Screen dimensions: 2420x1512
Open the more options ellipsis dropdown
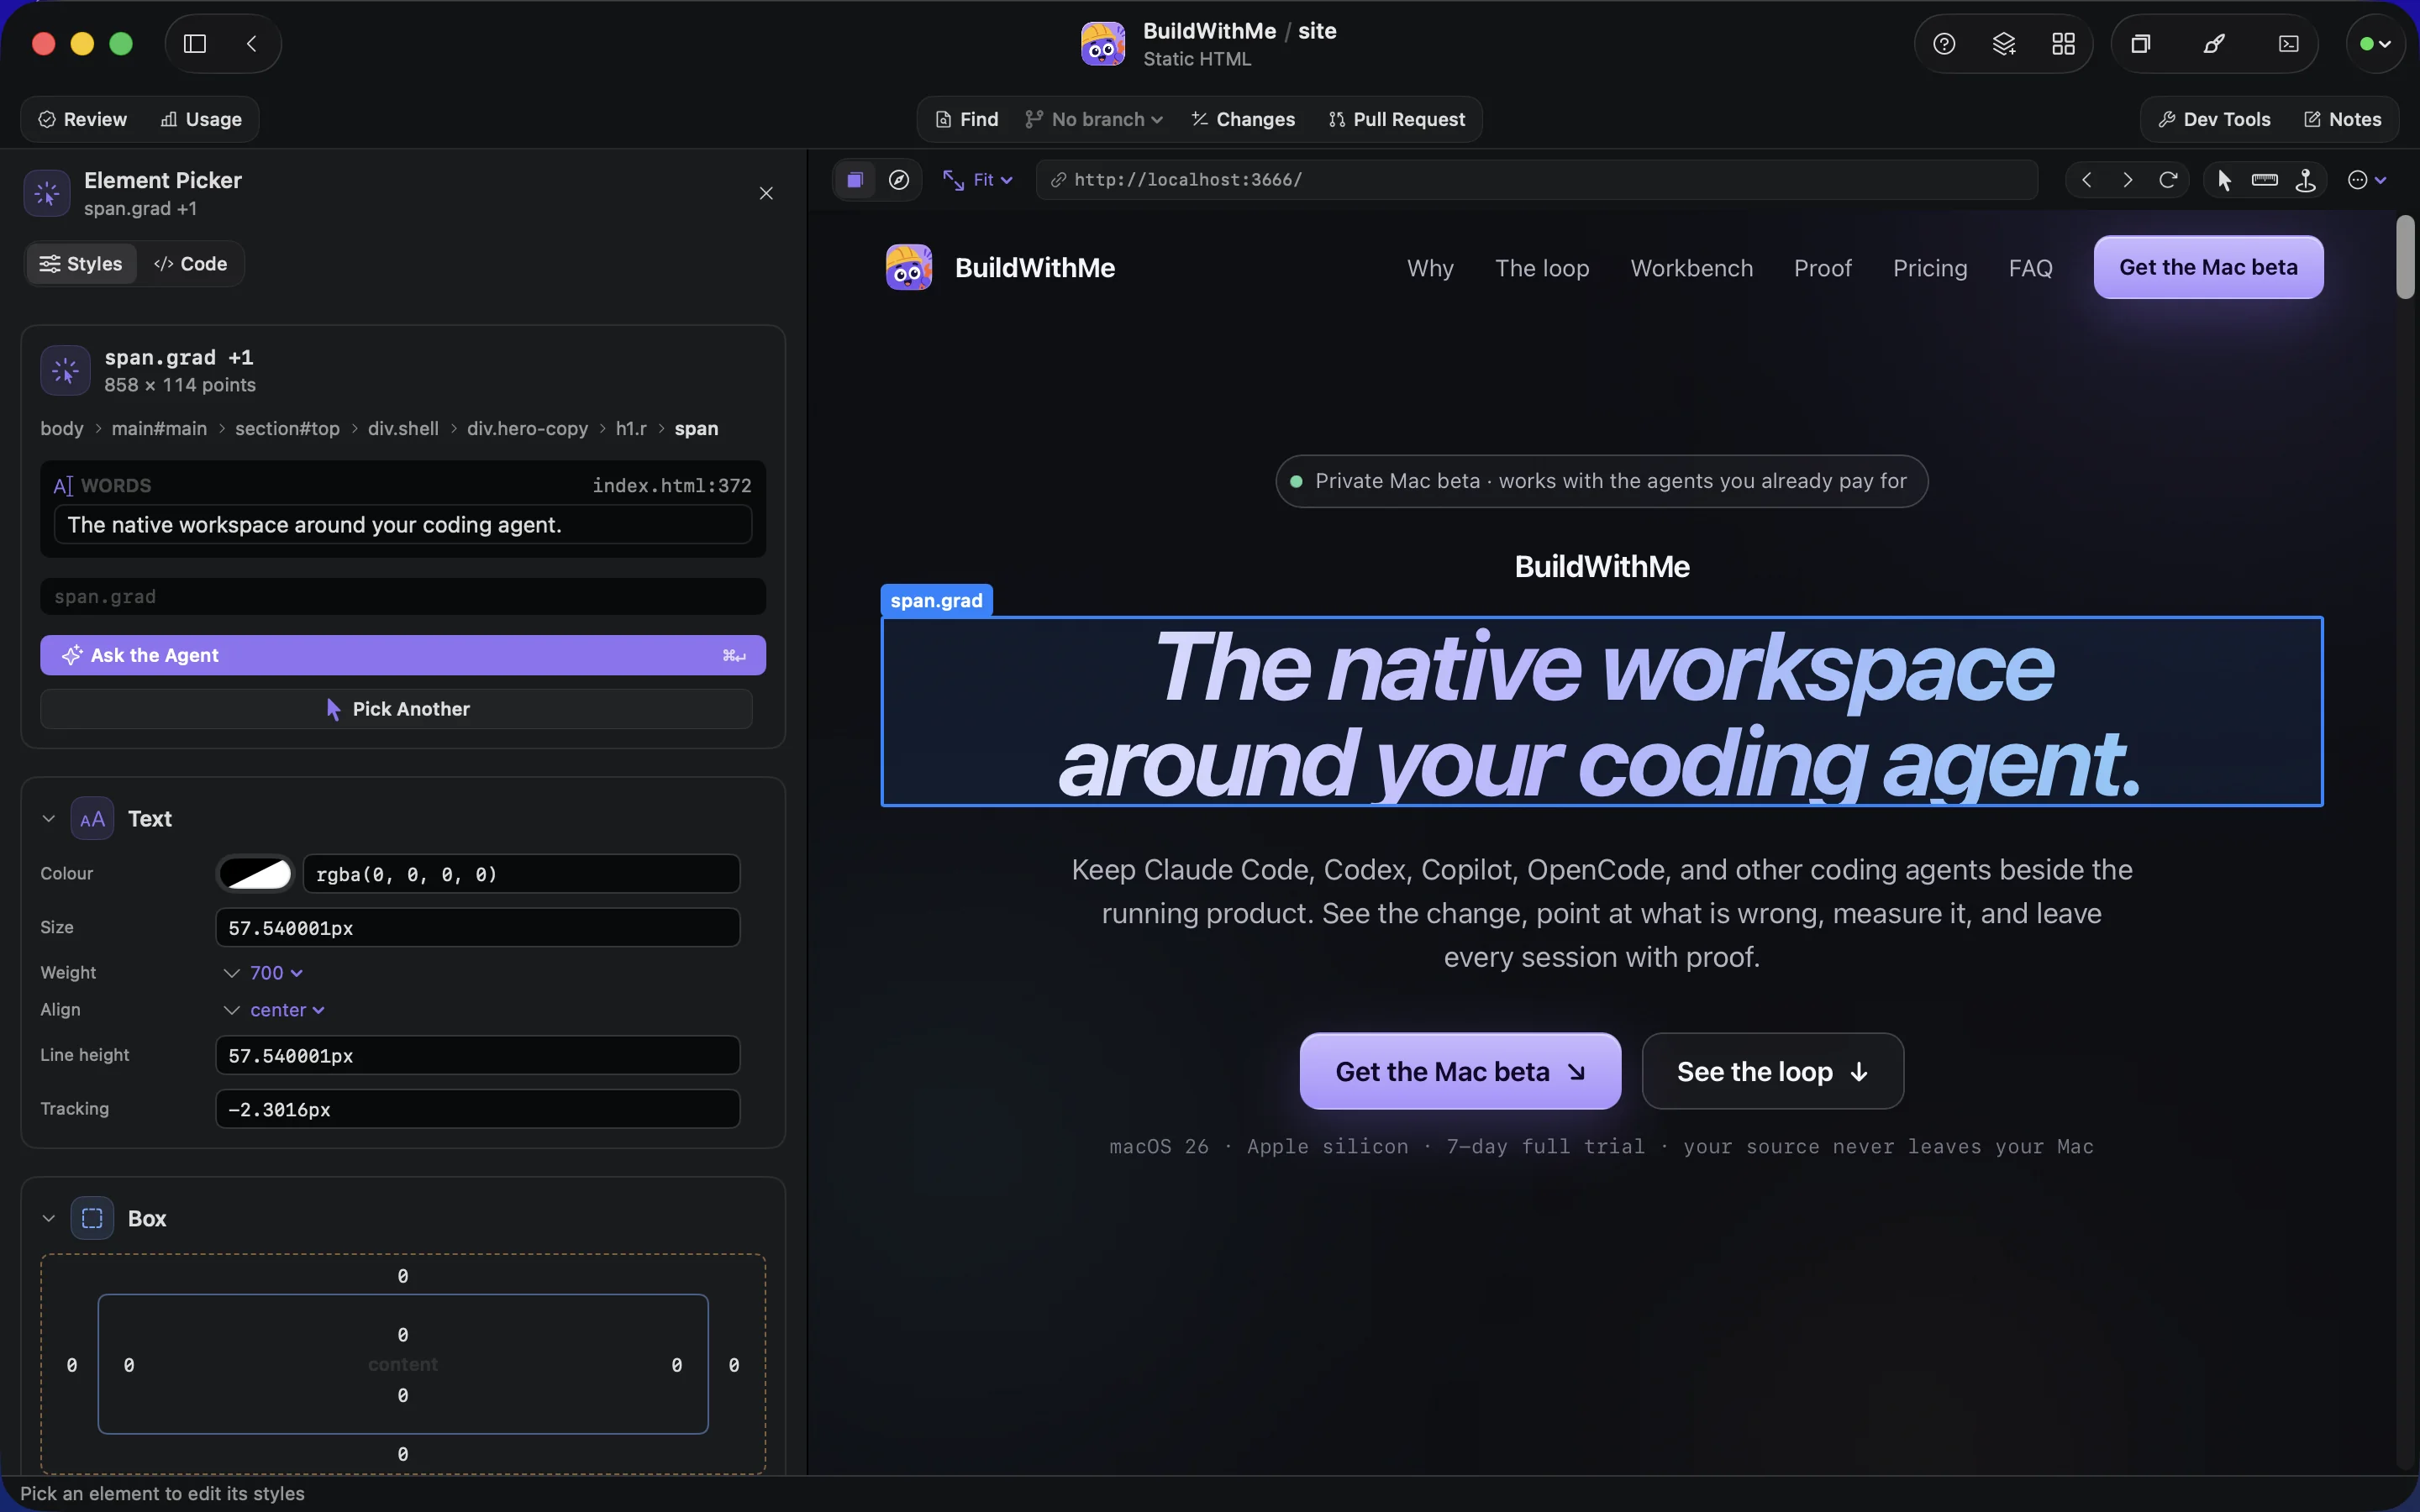tap(2367, 180)
